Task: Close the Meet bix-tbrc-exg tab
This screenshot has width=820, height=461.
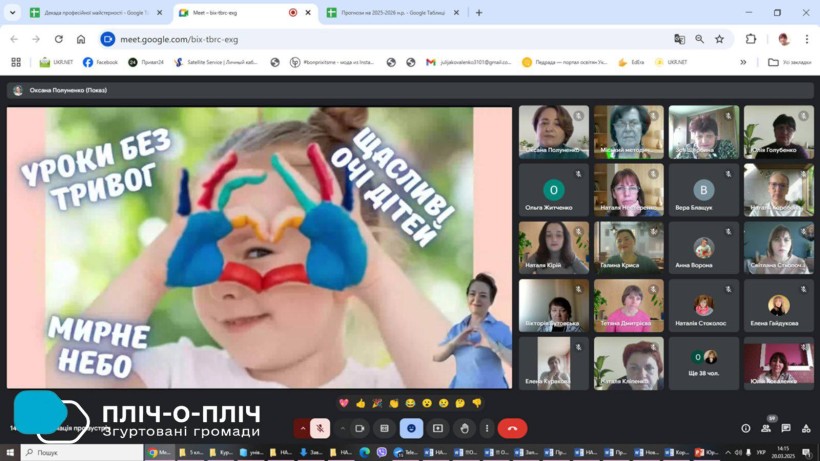Action: click(x=308, y=13)
